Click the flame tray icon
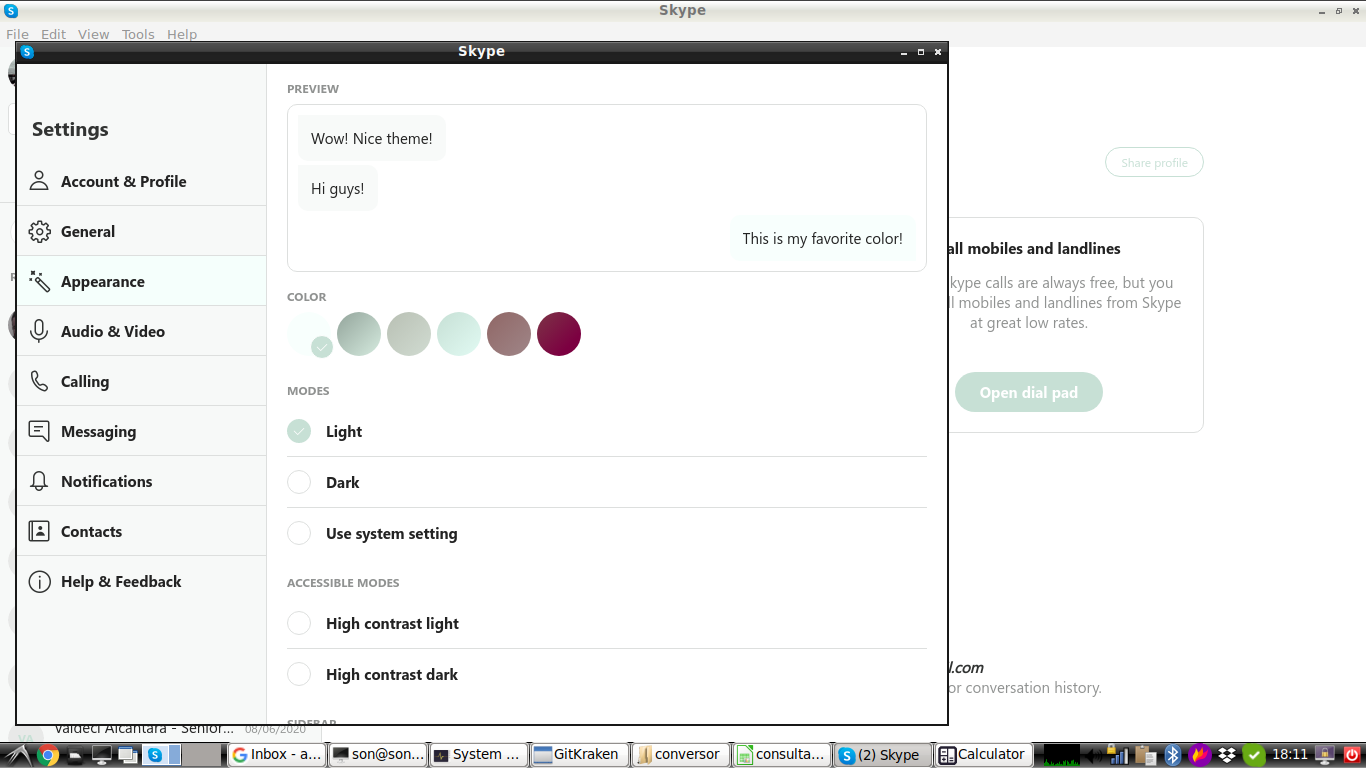This screenshot has width=1366, height=768. [1200, 755]
